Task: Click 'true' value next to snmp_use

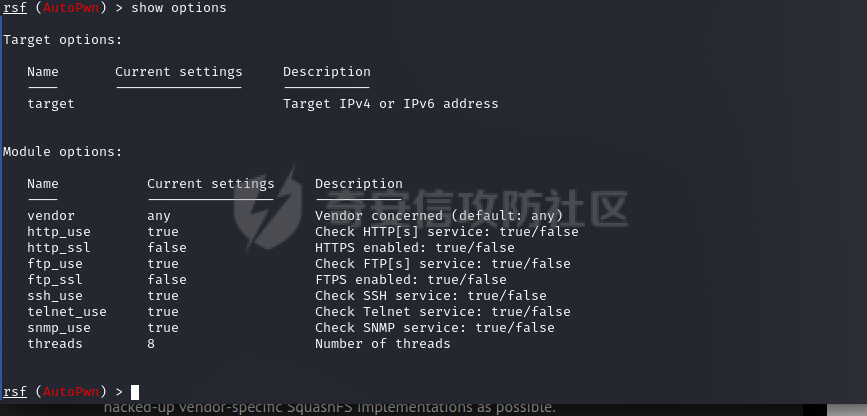Action: (x=163, y=327)
